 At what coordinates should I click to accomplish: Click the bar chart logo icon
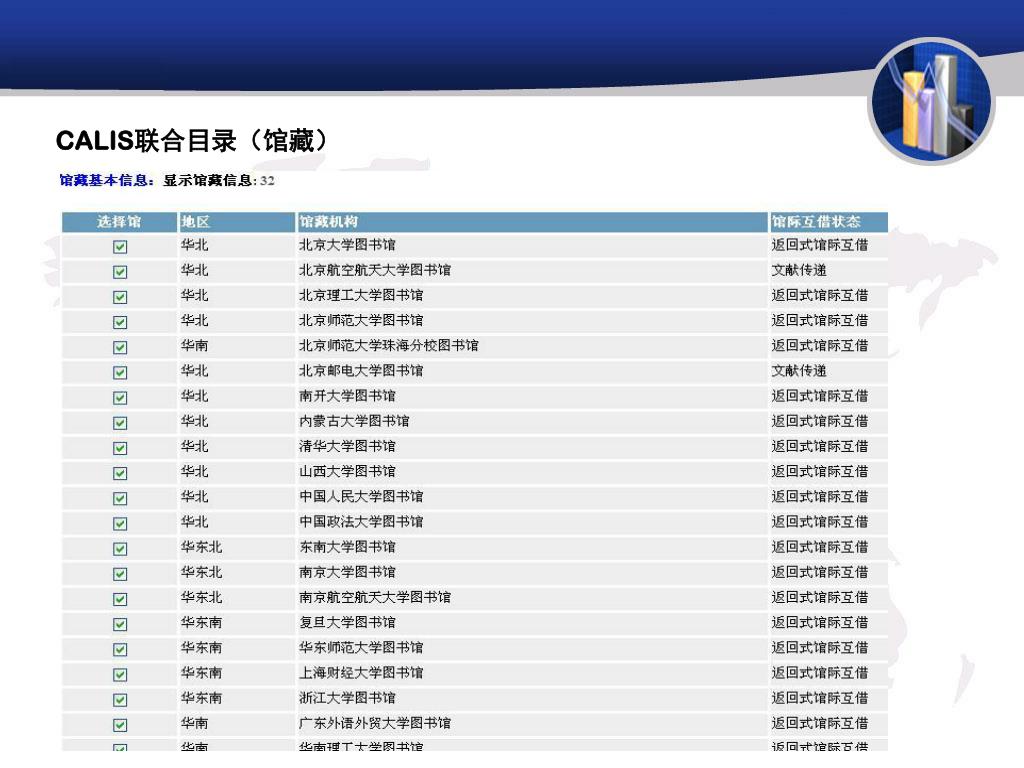click(932, 101)
